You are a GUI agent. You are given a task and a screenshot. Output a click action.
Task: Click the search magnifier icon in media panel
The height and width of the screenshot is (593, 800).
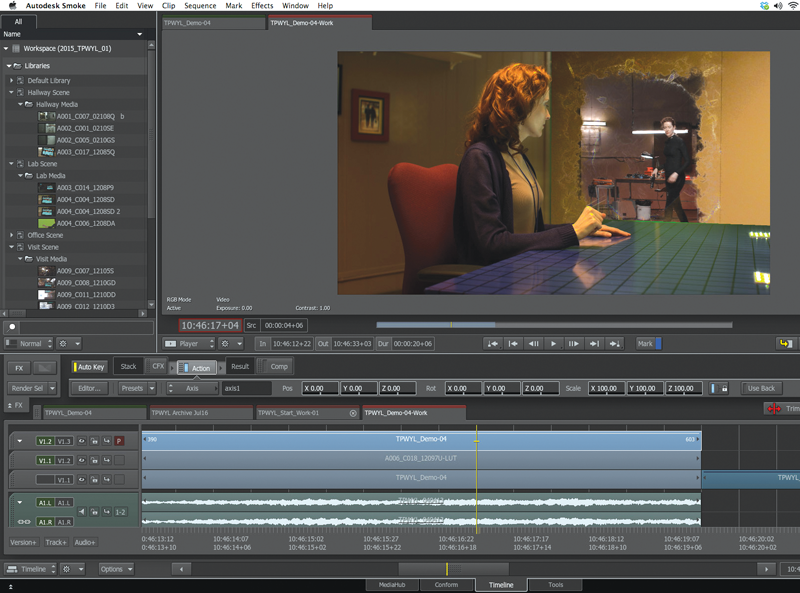(12, 327)
